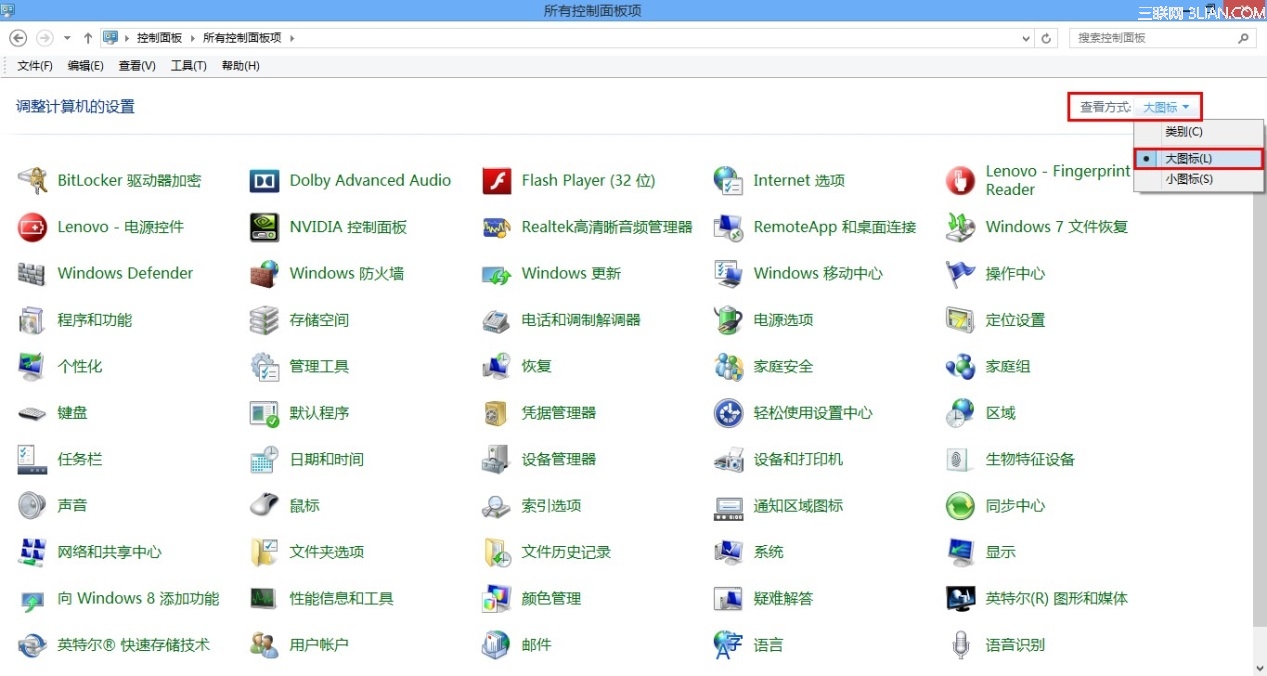Open the 家庭安全 icon
1267x676 pixels.
[728, 367]
